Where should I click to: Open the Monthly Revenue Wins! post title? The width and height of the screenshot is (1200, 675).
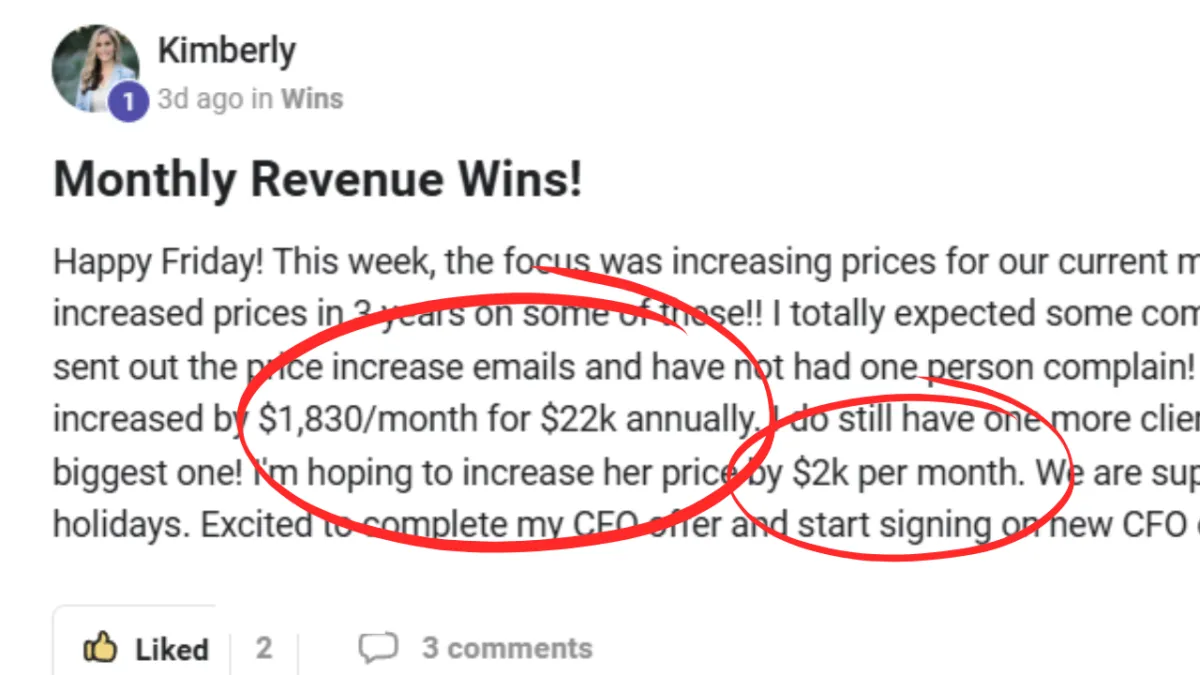317,180
